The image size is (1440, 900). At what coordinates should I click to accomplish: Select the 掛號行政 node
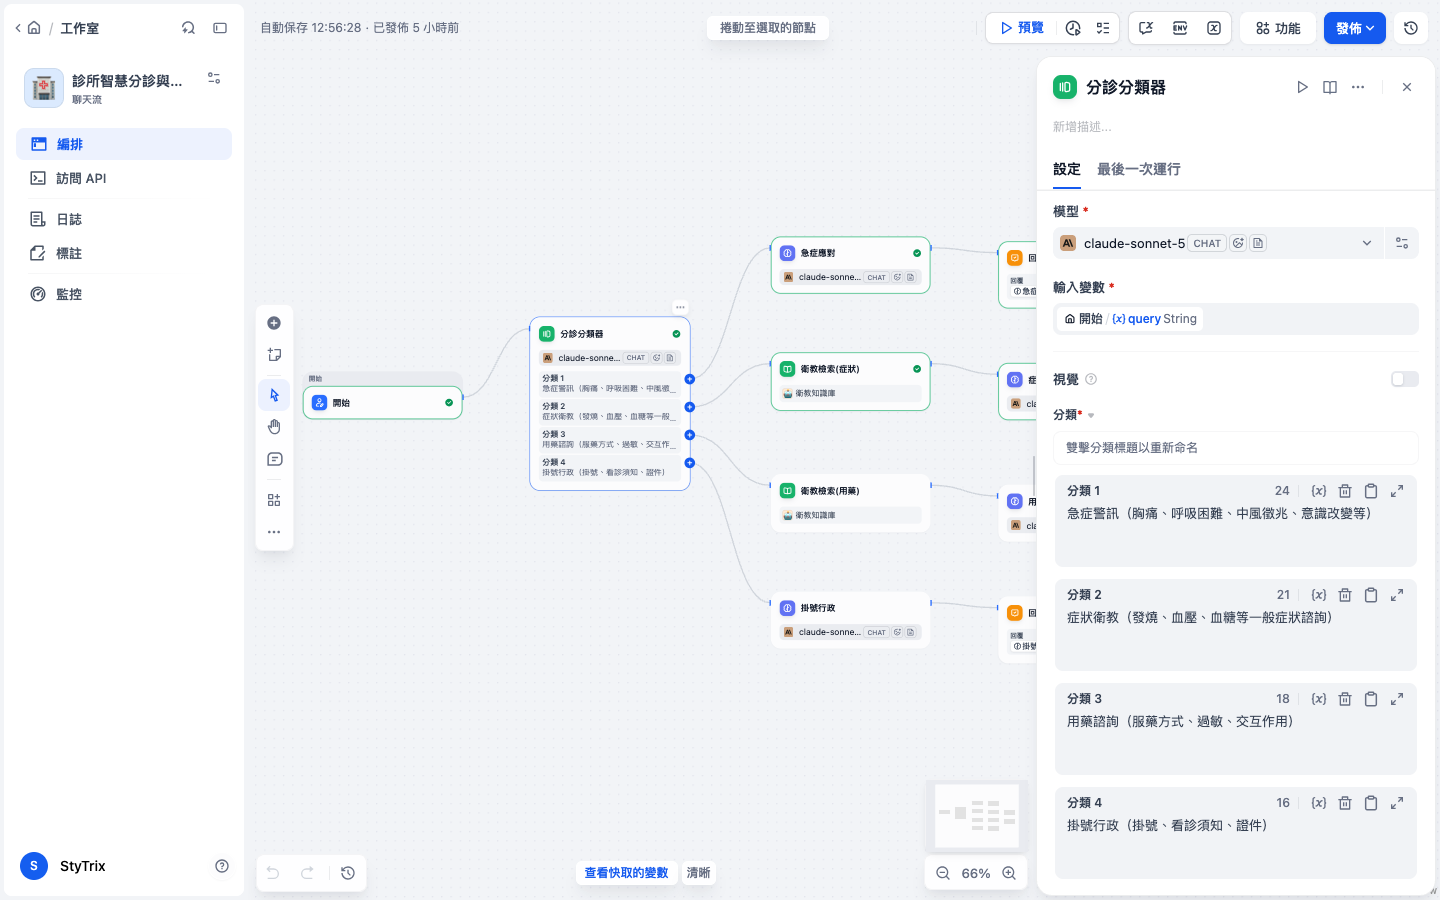(x=851, y=620)
